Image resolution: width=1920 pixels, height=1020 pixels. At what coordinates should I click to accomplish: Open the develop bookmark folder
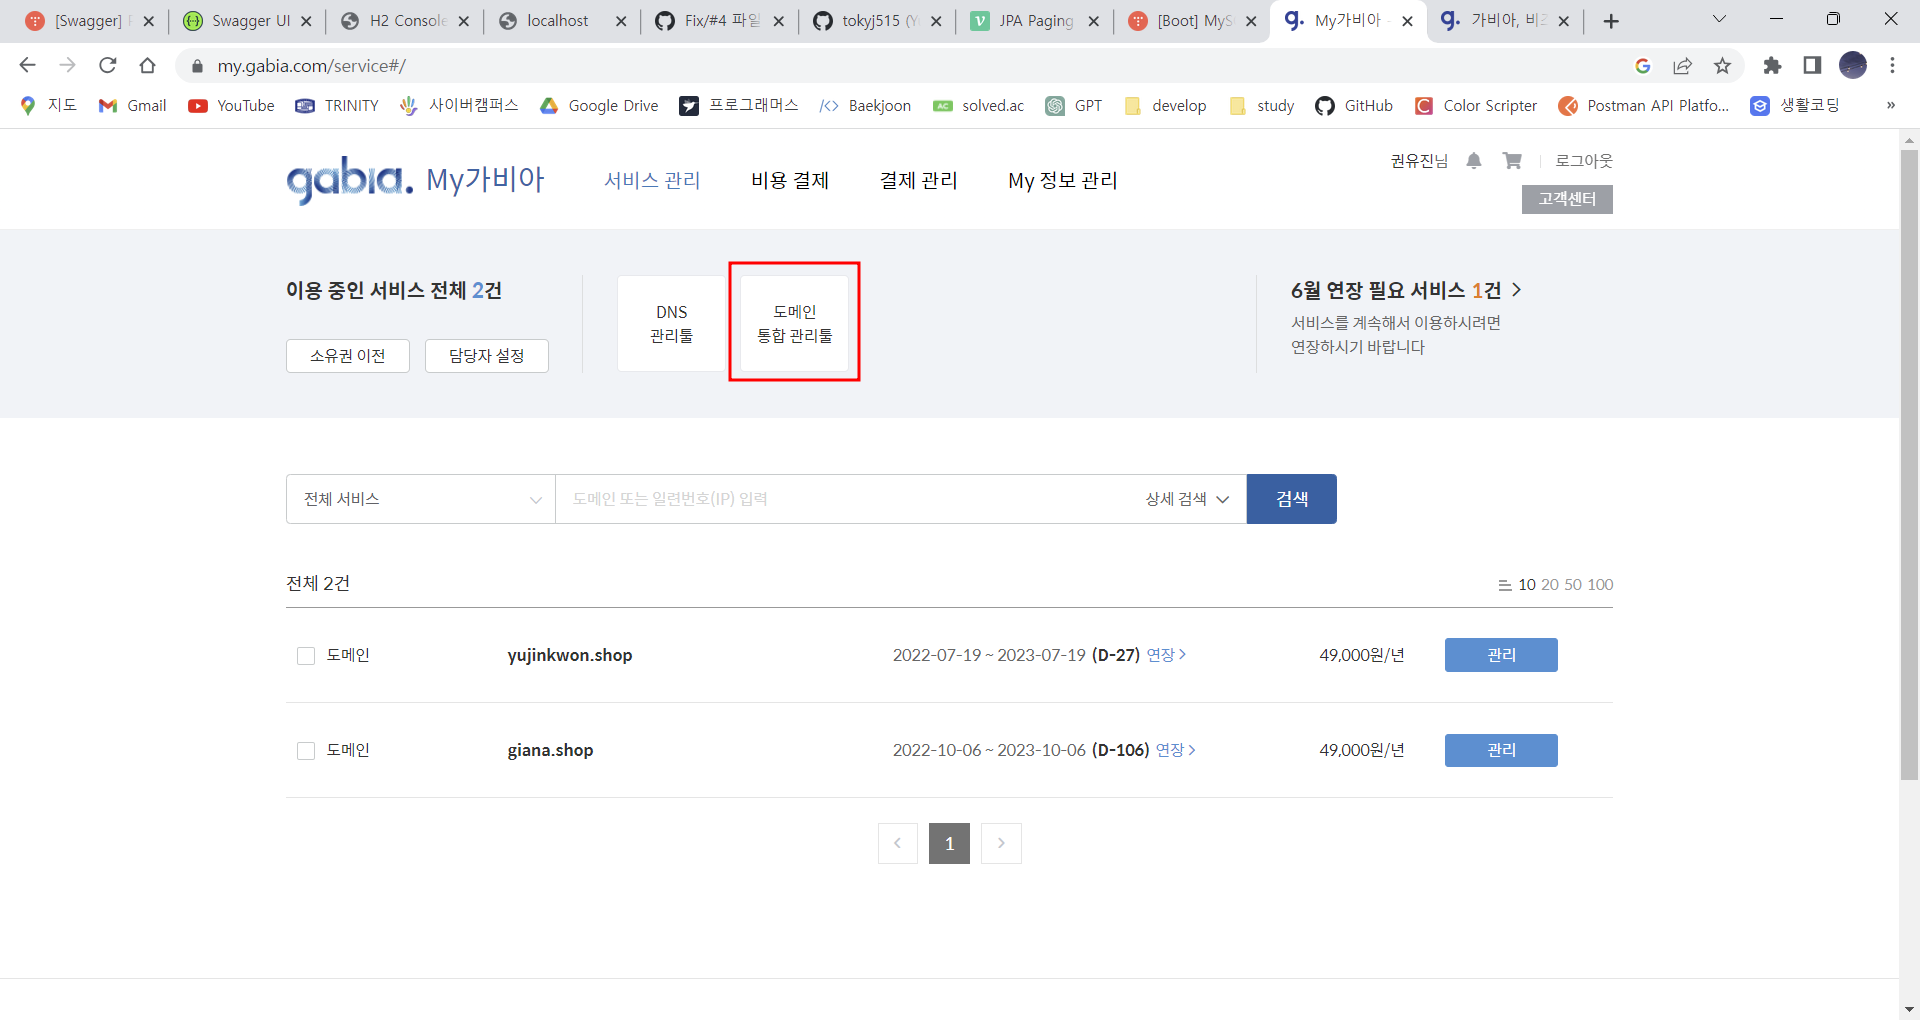click(1165, 106)
